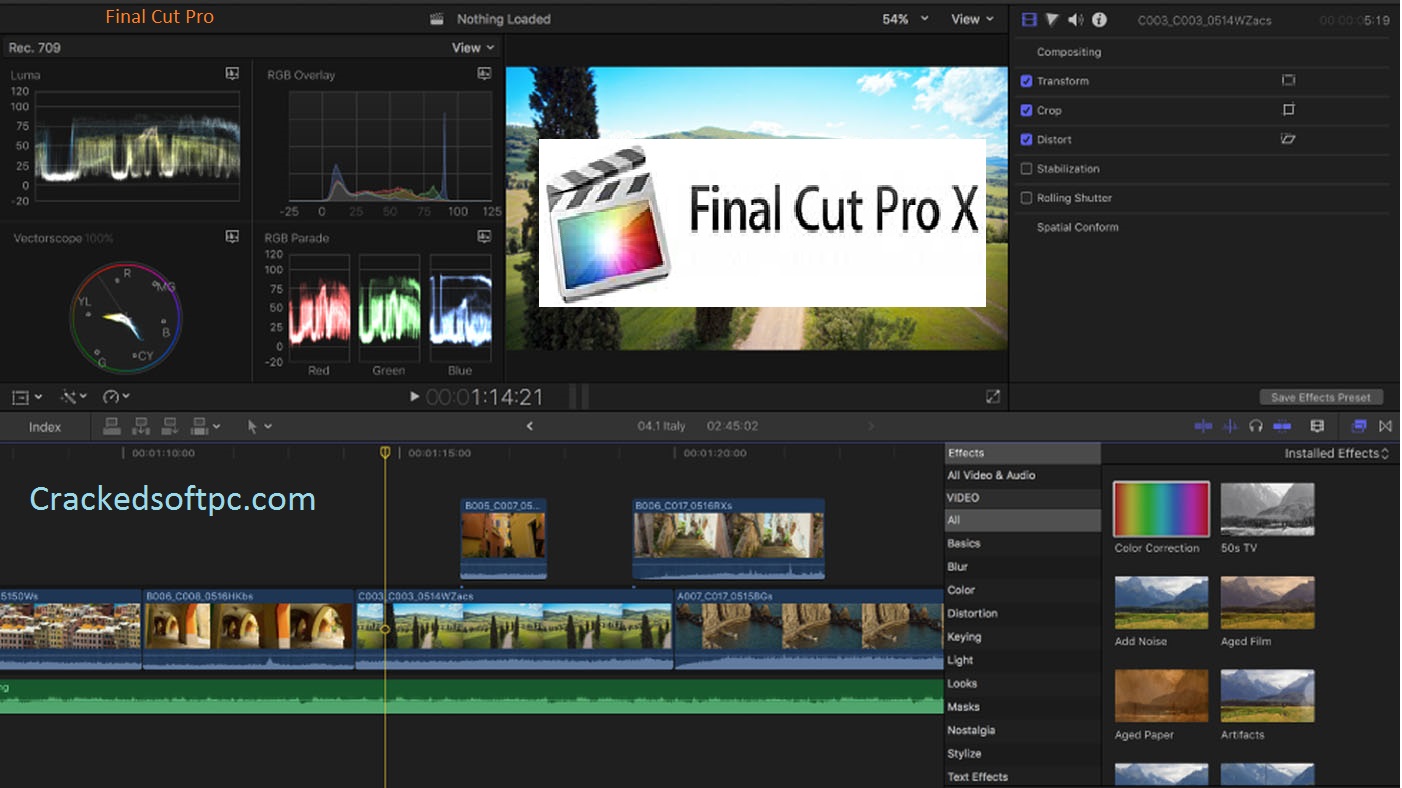
Task: Disable the Crop checkbox
Action: pos(1026,110)
